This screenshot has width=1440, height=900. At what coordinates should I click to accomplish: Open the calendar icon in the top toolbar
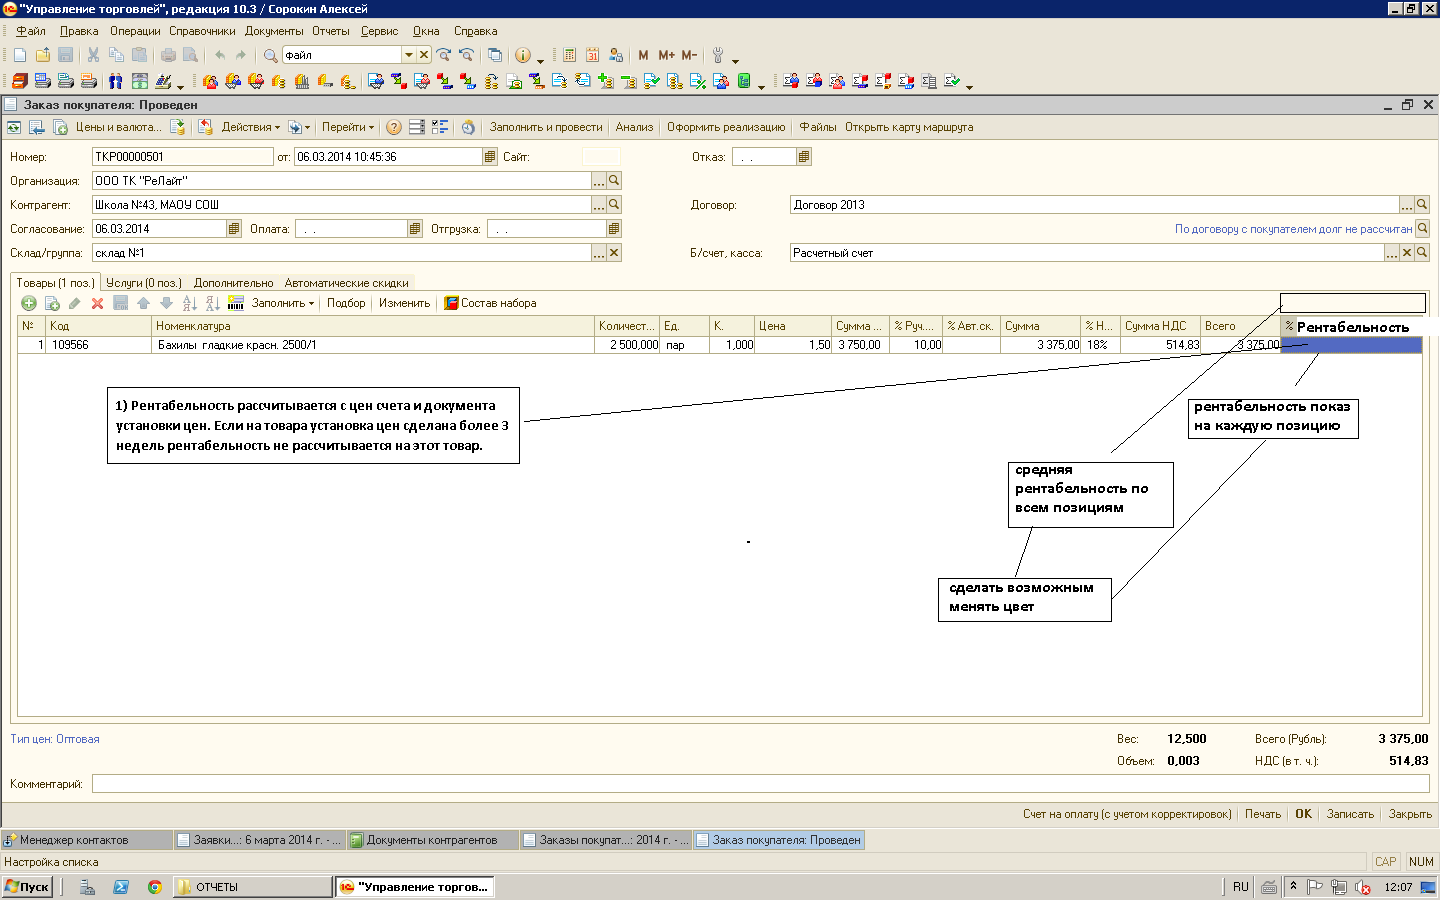(x=592, y=55)
